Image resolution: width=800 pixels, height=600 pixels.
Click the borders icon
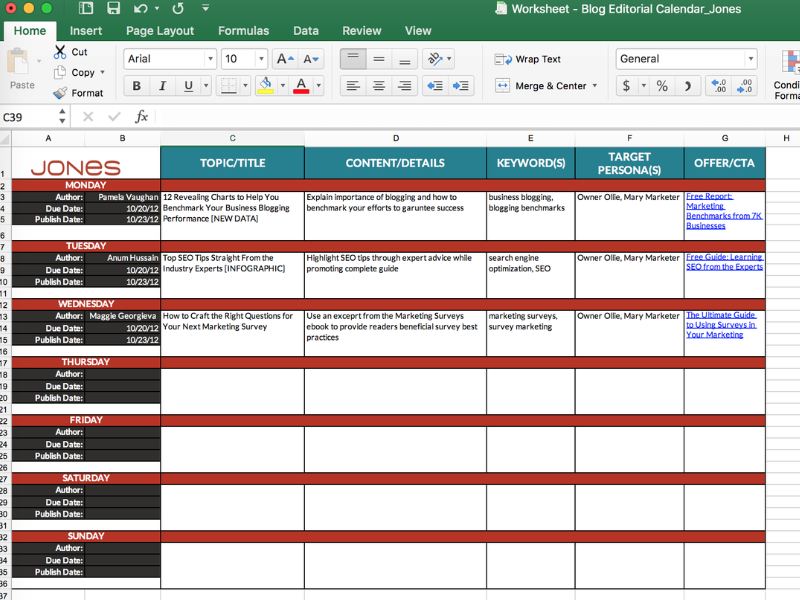tap(228, 85)
